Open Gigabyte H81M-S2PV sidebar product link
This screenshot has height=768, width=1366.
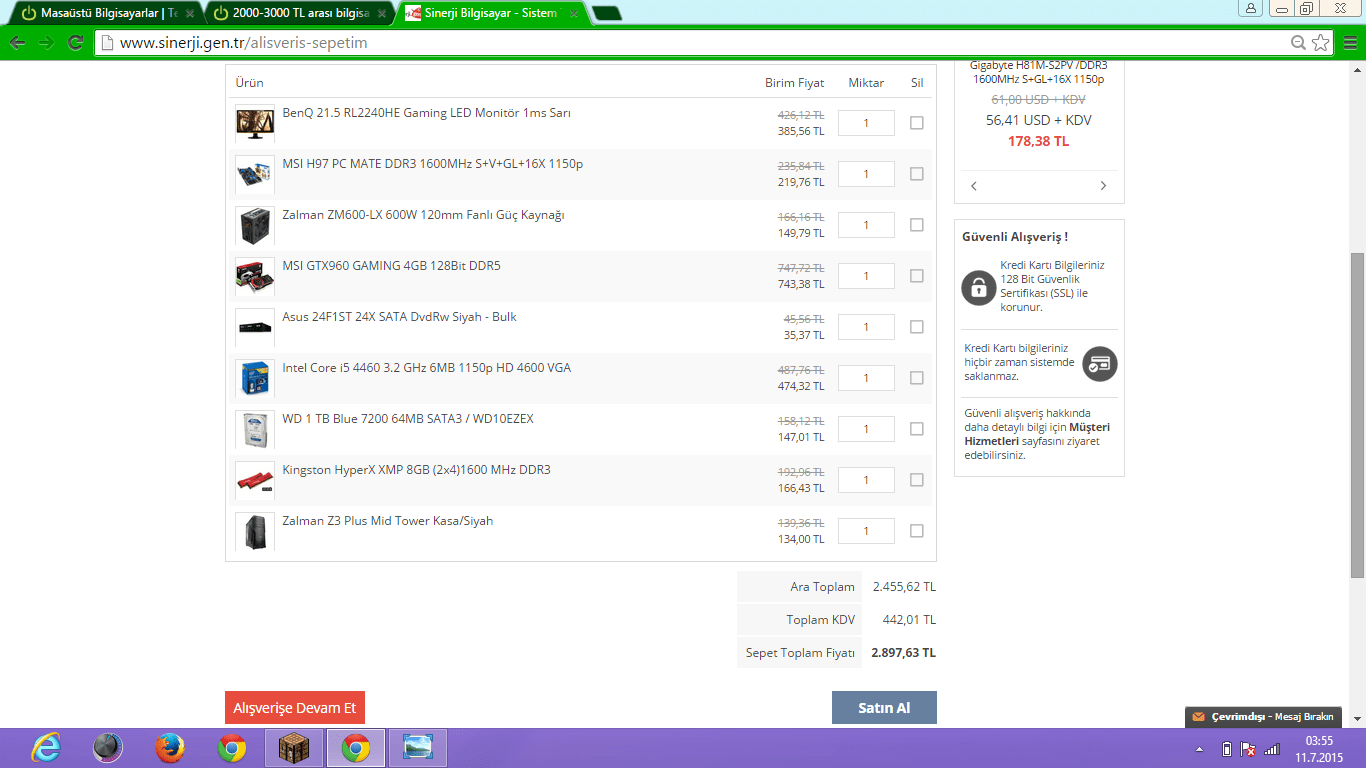point(1039,72)
